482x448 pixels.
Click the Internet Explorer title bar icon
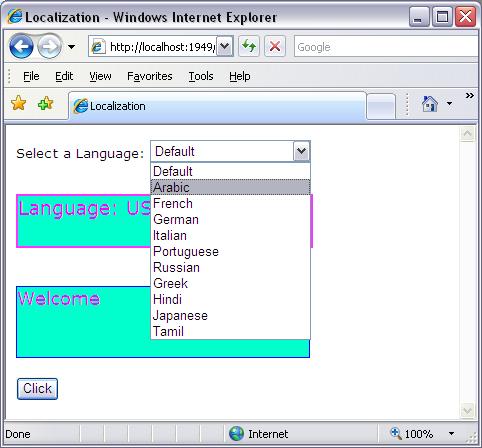[15, 16]
